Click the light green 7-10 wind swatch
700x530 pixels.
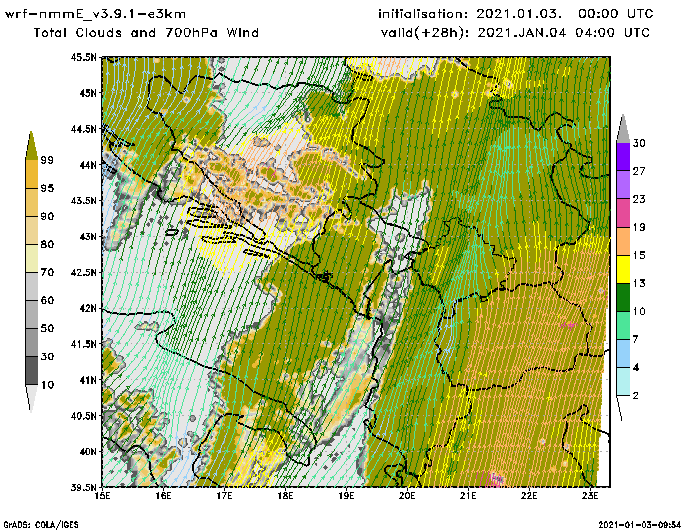click(x=623, y=326)
